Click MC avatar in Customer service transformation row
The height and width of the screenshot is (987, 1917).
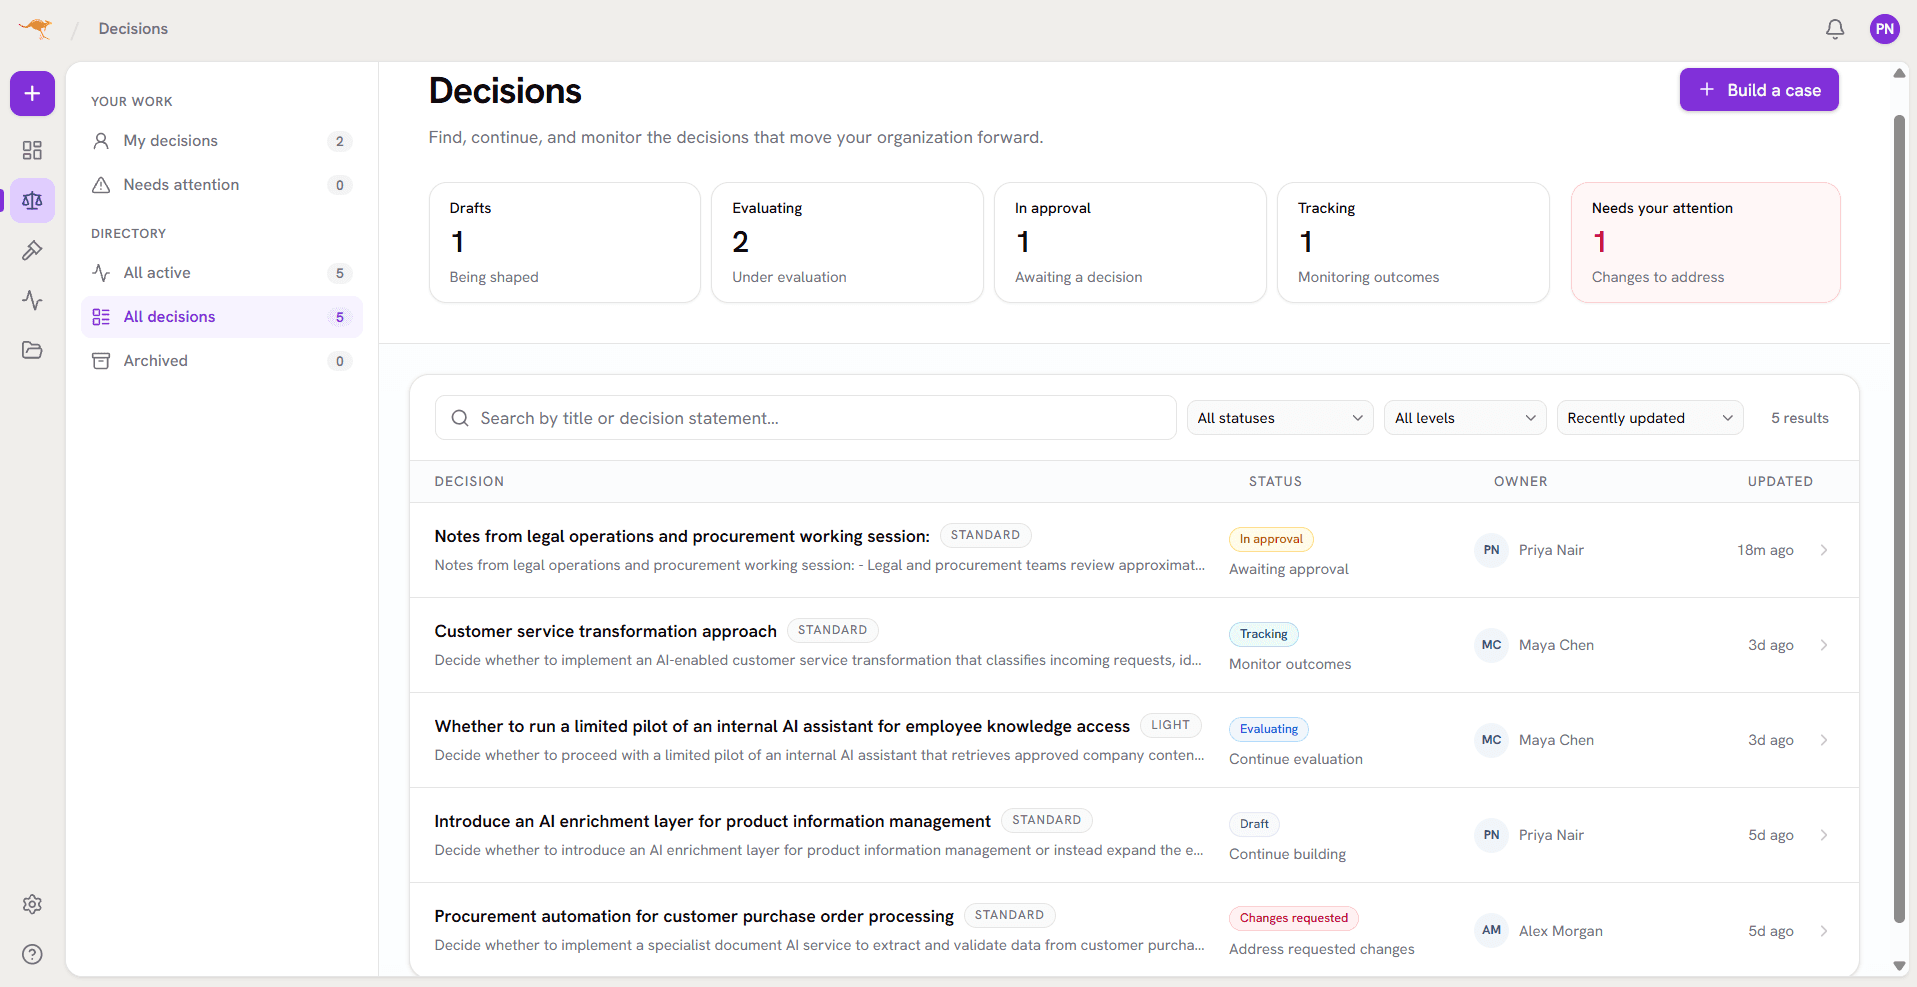tap(1491, 645)
